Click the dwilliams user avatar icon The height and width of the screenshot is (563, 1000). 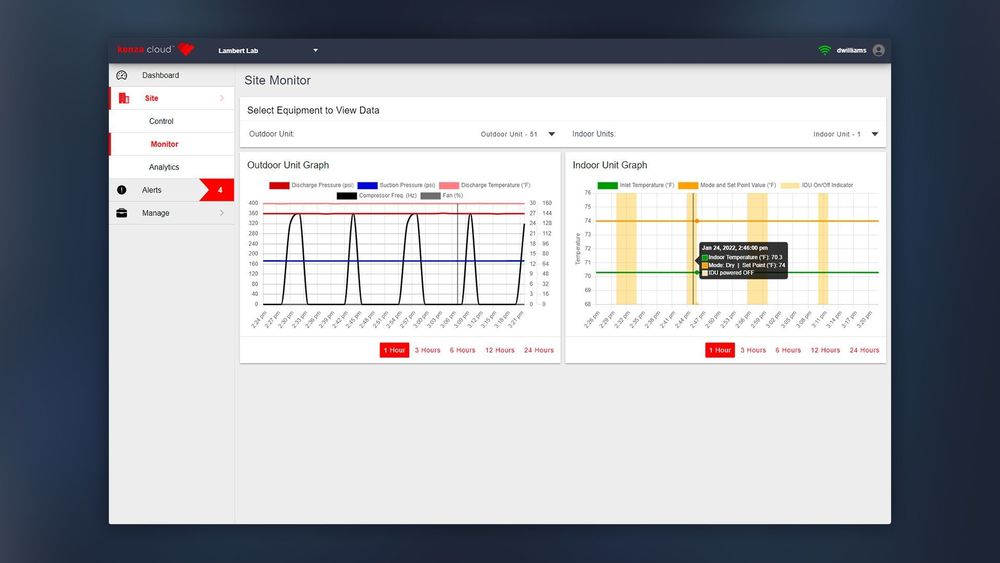point(878,50)
